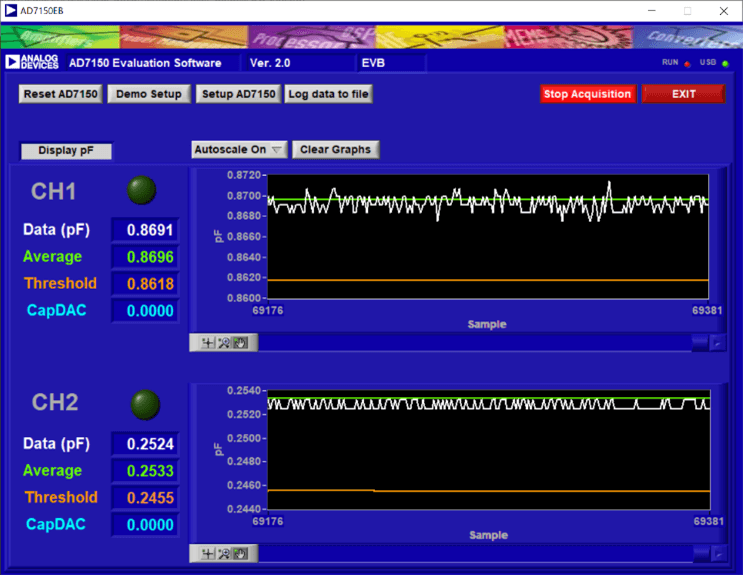Click the Analog Devices logo
This screenshot has width=743, height=575.
coord(32,62)
